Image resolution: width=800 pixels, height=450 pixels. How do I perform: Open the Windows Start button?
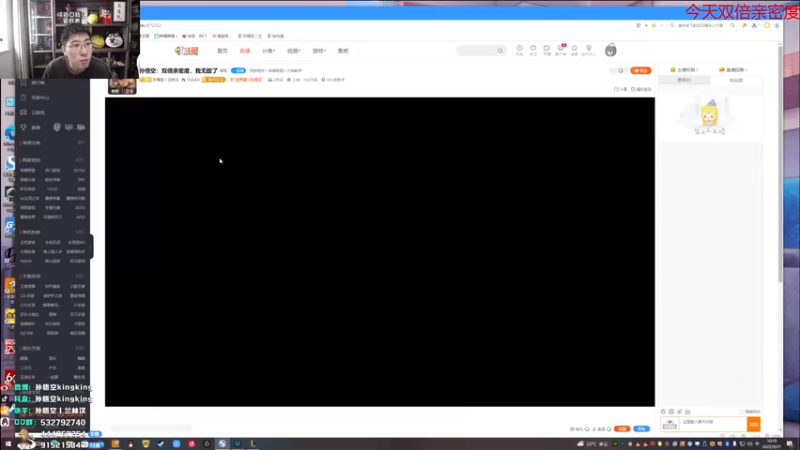pyautogui.click(x=8, y=444)
